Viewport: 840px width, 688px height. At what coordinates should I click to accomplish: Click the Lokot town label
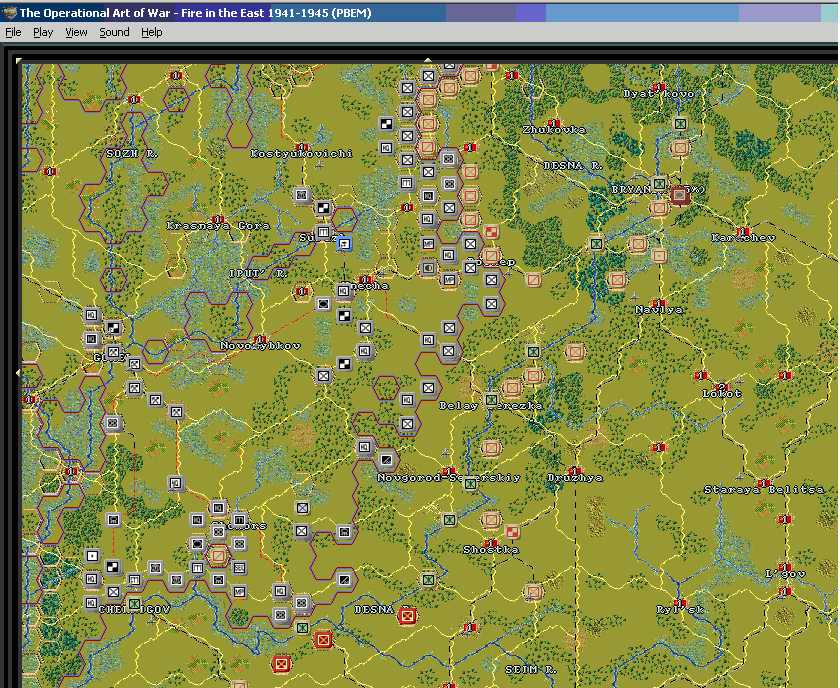pyautogui.click(x=722, y=394)
